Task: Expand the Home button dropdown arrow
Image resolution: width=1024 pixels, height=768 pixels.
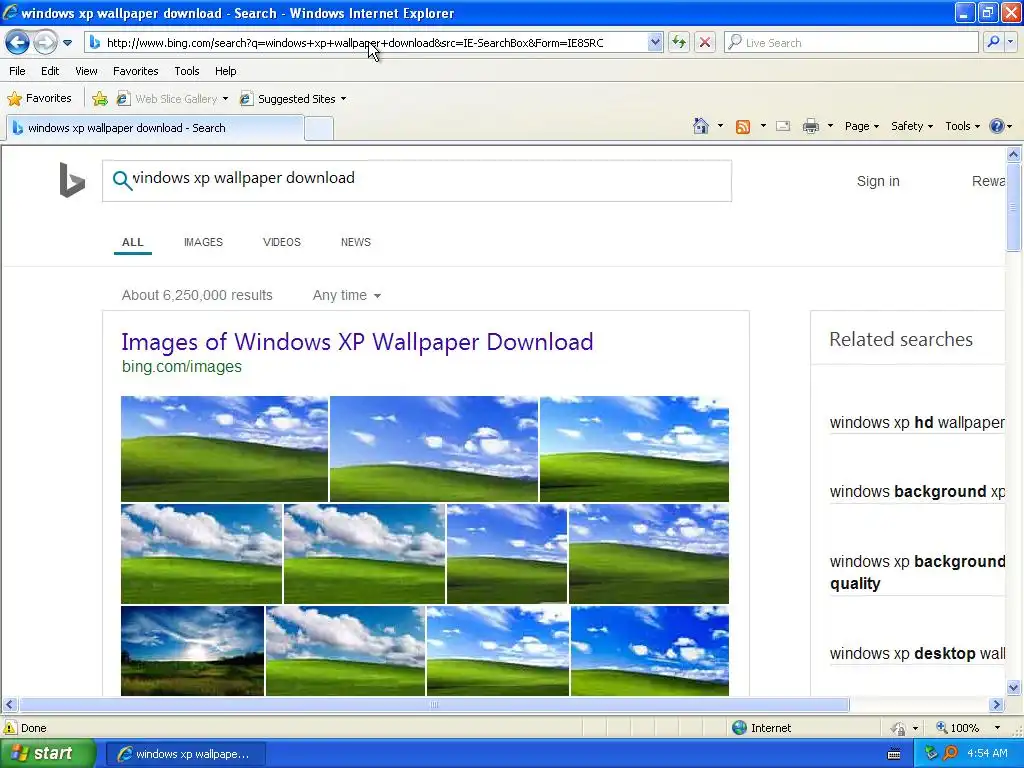Action: [720, 126]
